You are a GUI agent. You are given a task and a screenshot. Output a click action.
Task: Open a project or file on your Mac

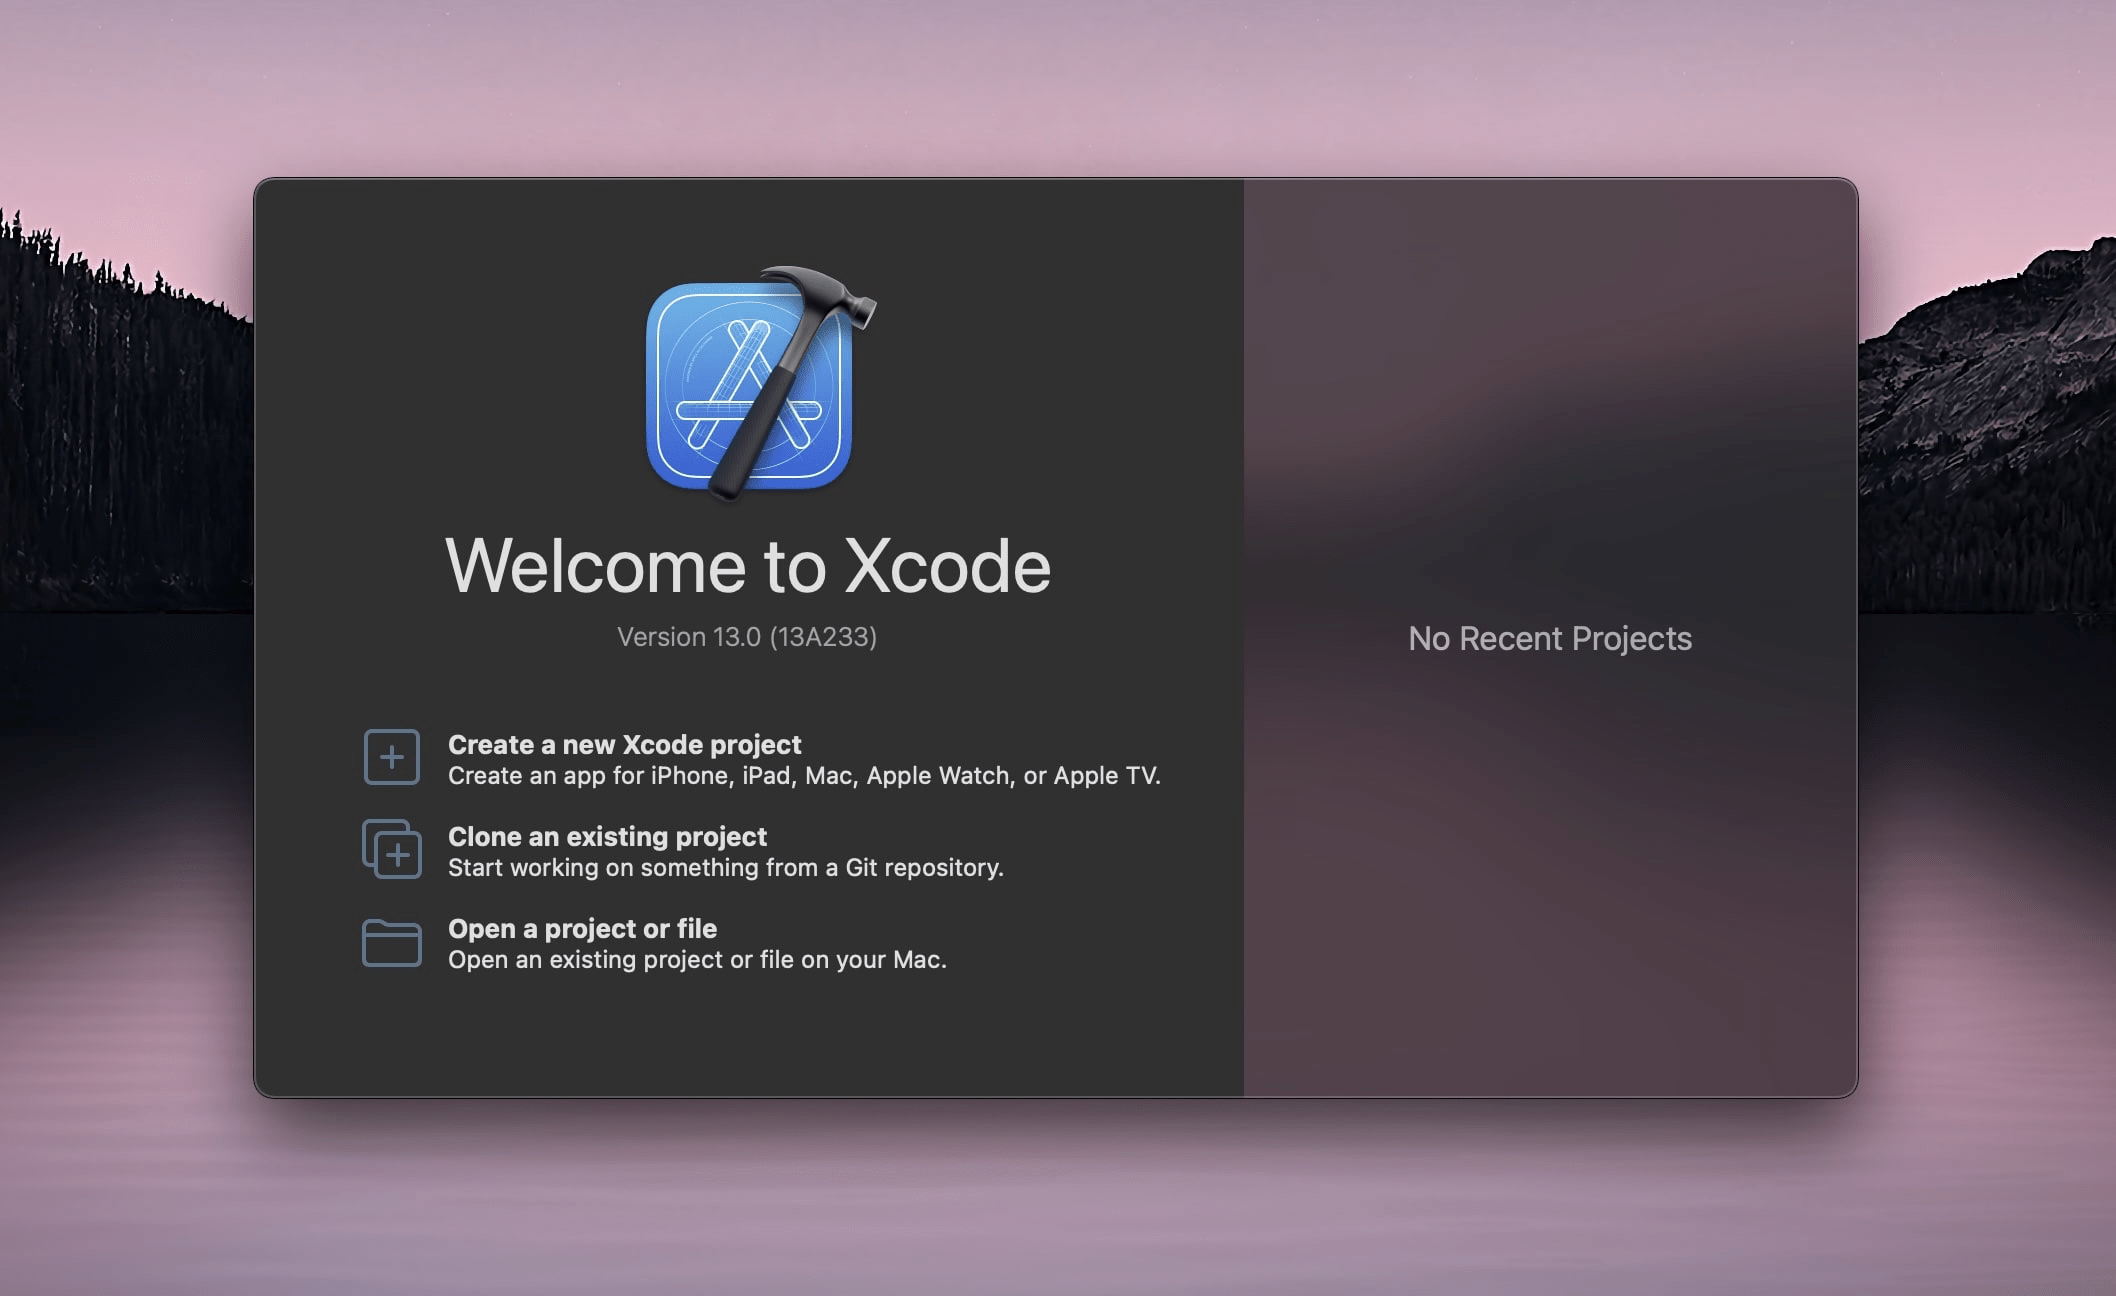[582, 928]
